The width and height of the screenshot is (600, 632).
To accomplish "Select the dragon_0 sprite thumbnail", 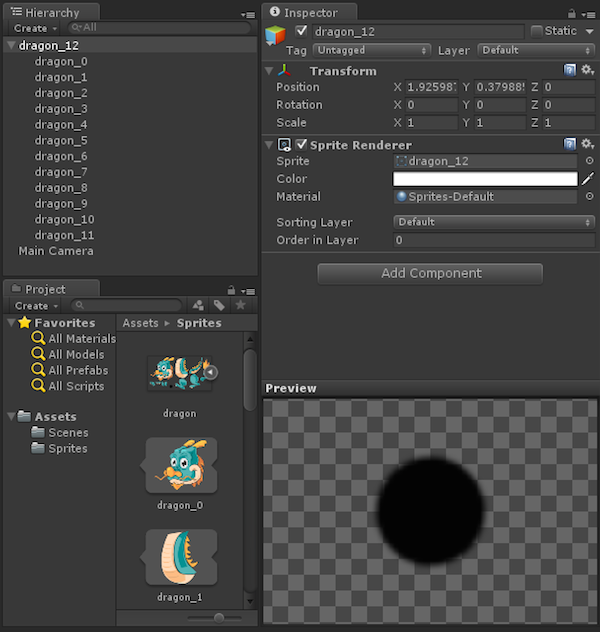I will point(180,466).
